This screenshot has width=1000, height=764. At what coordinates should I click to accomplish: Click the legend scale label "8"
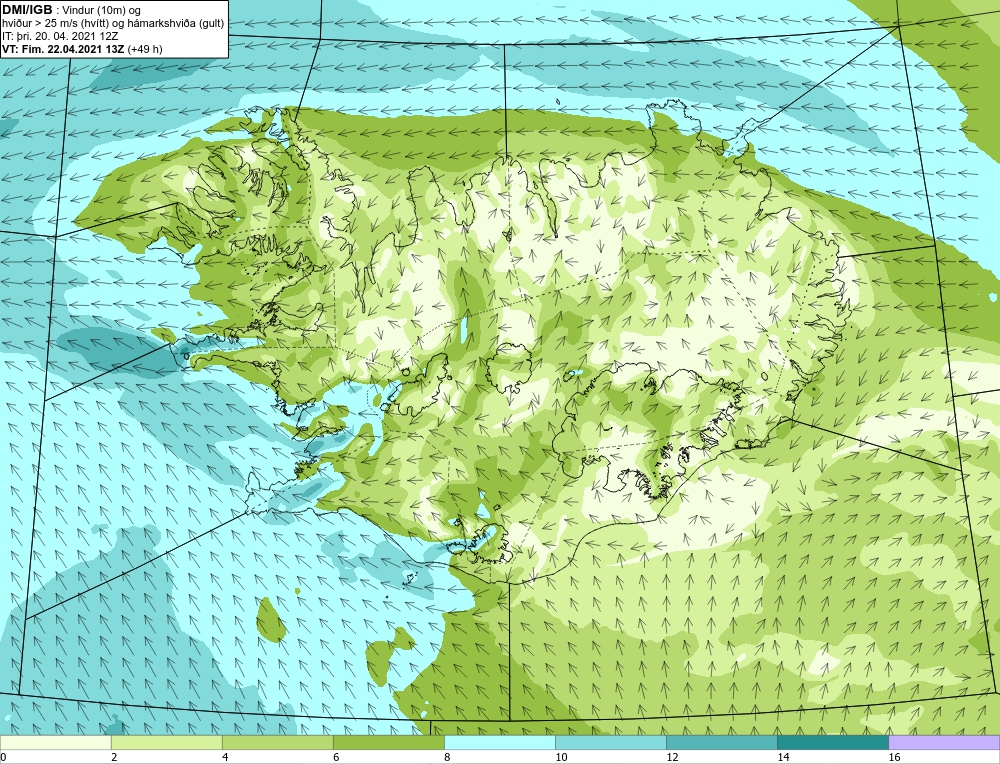tap(447, 757)
